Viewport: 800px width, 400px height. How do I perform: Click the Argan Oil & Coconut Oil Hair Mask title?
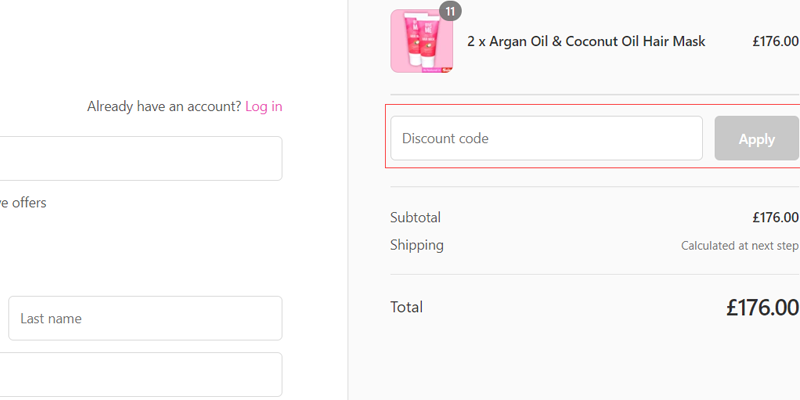(586, 42)
